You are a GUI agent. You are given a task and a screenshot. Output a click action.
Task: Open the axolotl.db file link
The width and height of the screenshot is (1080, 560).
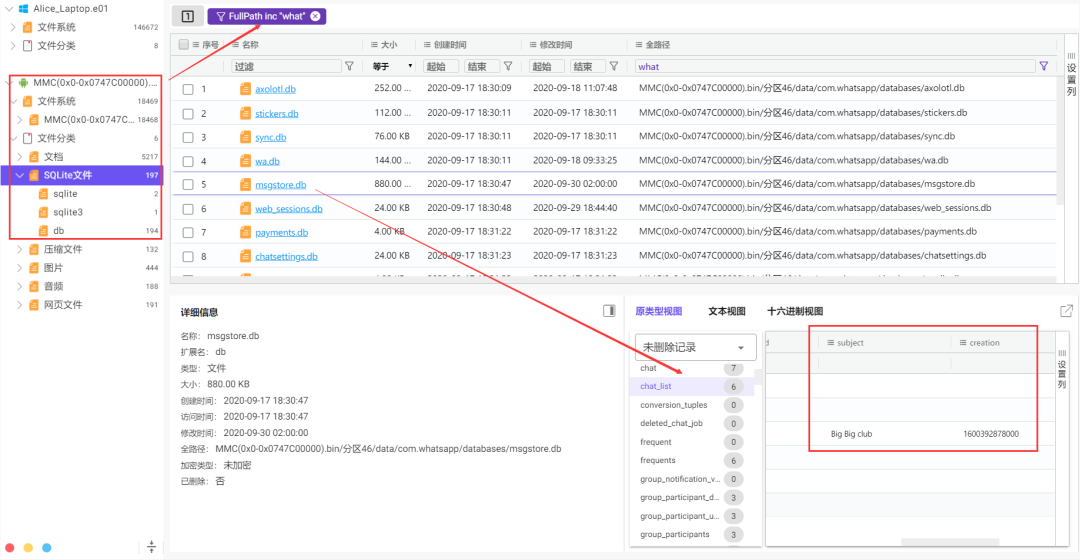pos(275,89)
